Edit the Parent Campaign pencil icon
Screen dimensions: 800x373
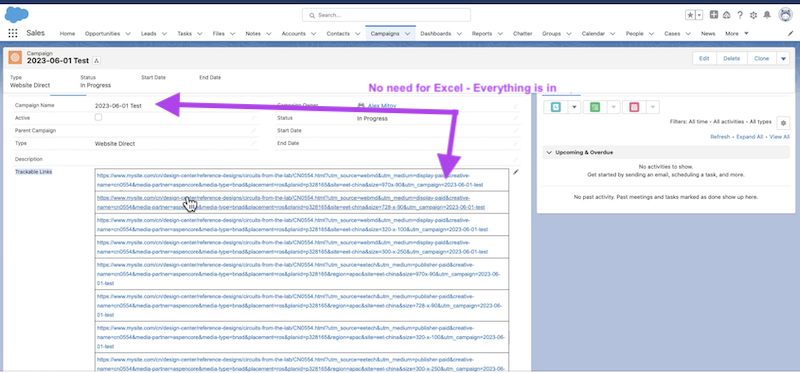click(254, 131)
